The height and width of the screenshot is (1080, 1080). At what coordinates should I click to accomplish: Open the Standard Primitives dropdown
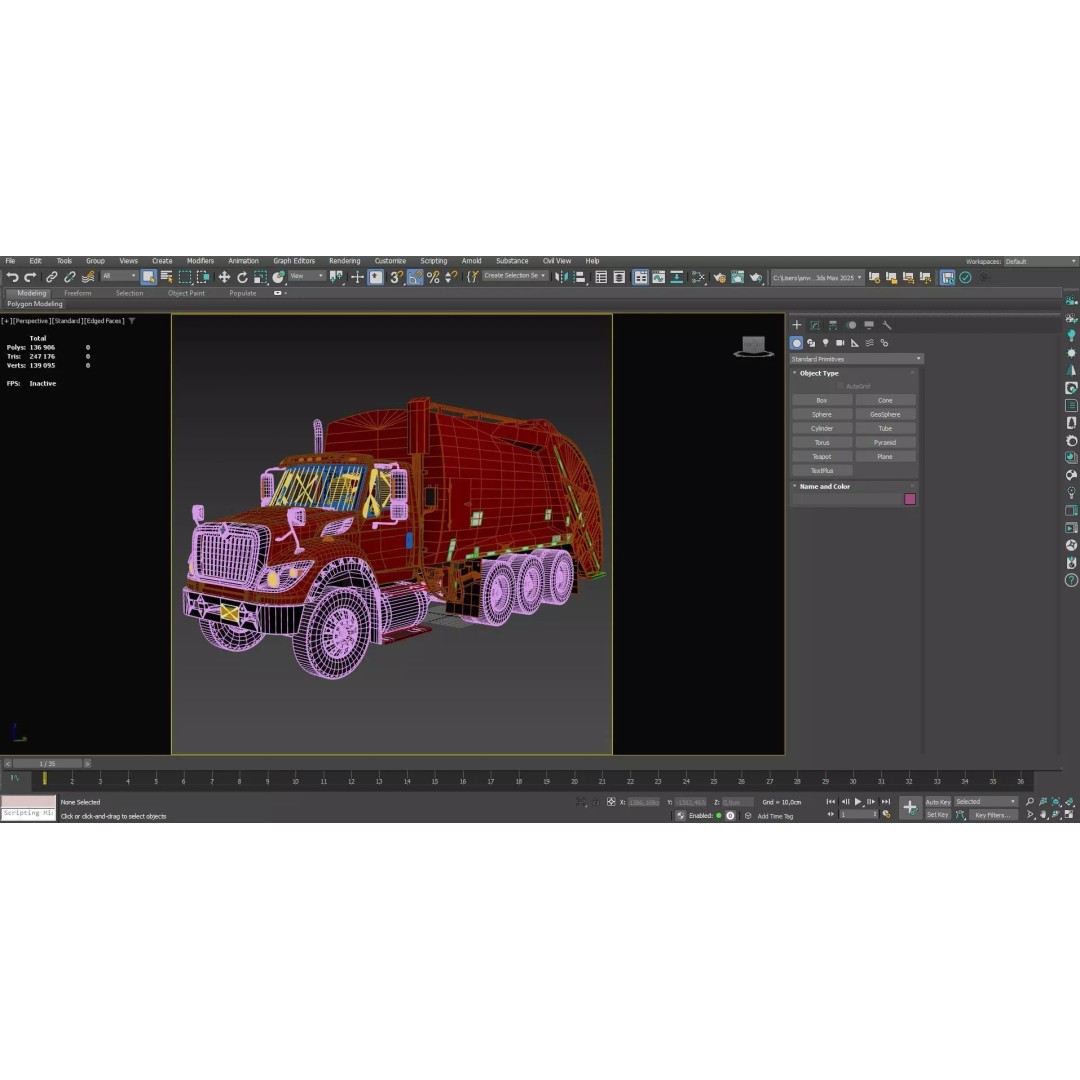(856, 359)
